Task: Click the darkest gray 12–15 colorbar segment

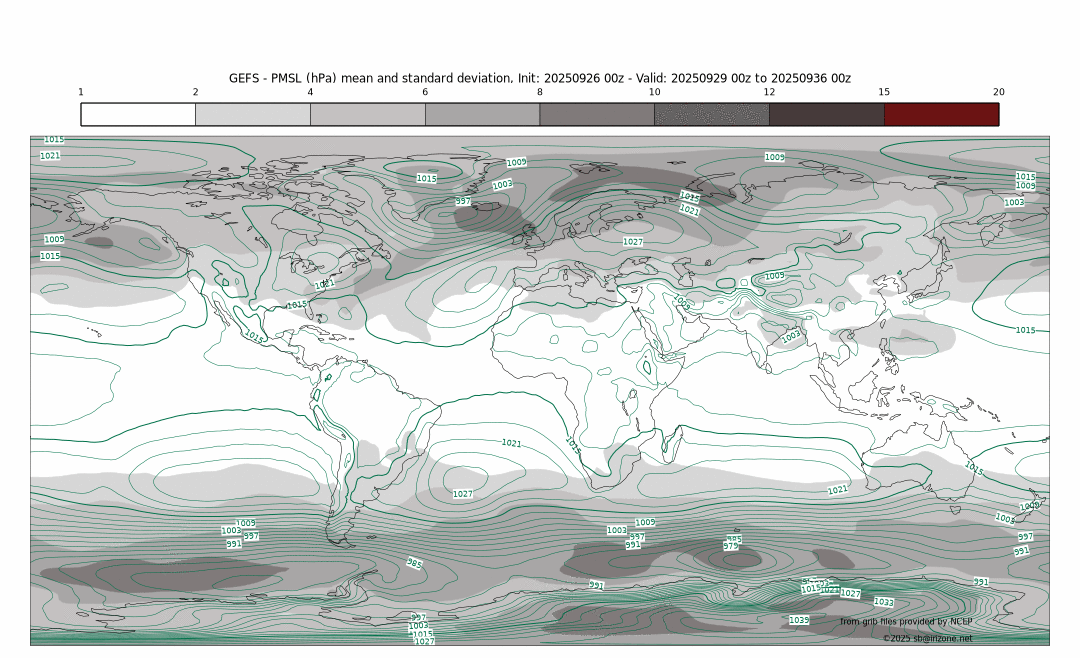Action: pos(826,114)
